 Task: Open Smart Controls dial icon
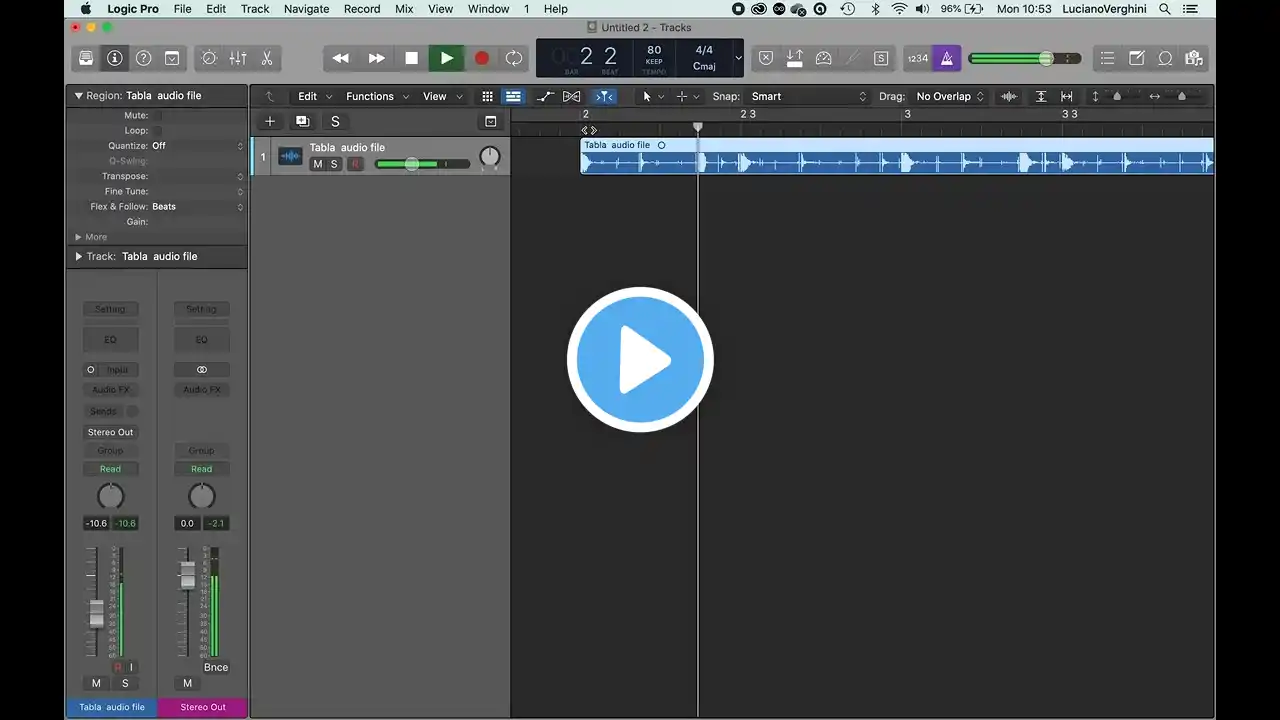(209, 58)
